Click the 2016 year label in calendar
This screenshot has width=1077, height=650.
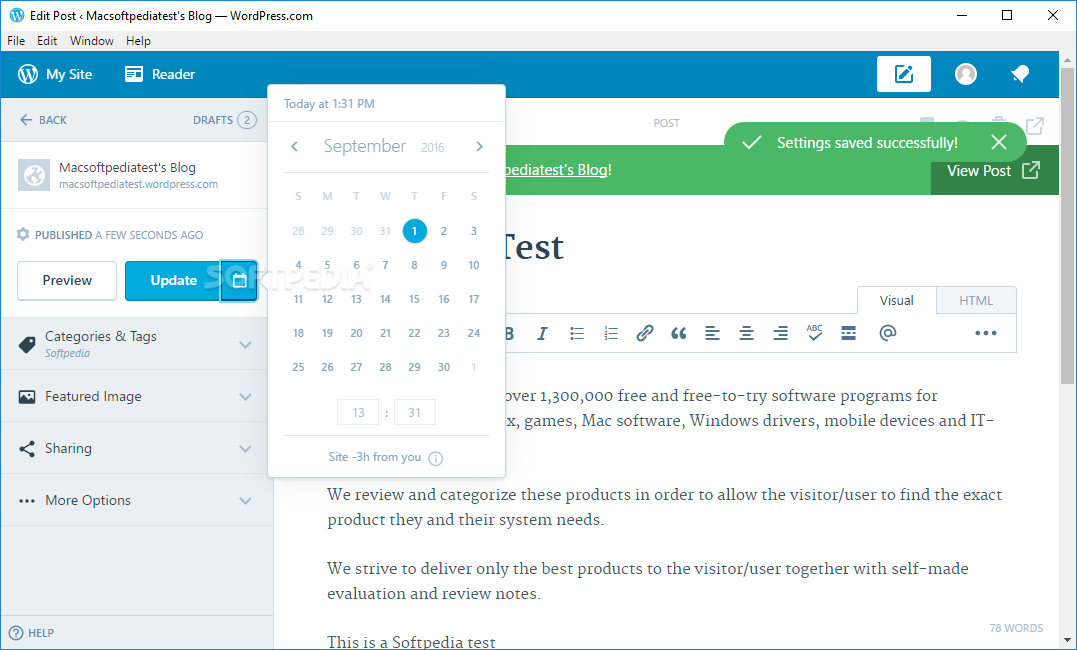[x=433, y=148]
